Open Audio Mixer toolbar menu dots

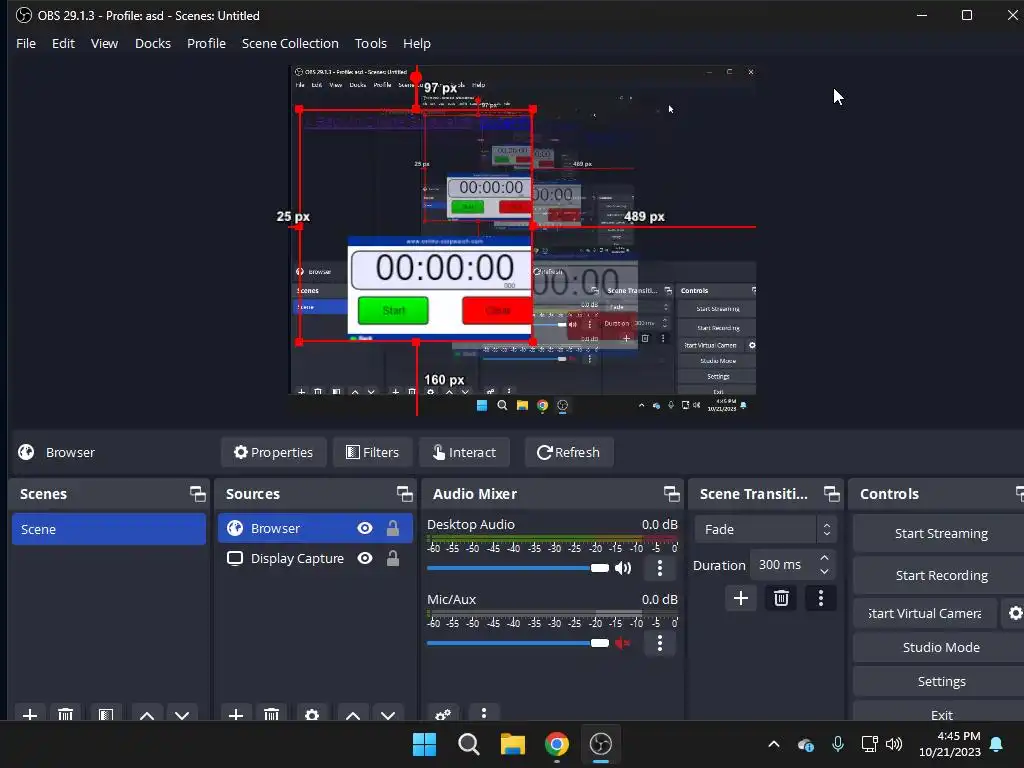click(x=483, y=713)
